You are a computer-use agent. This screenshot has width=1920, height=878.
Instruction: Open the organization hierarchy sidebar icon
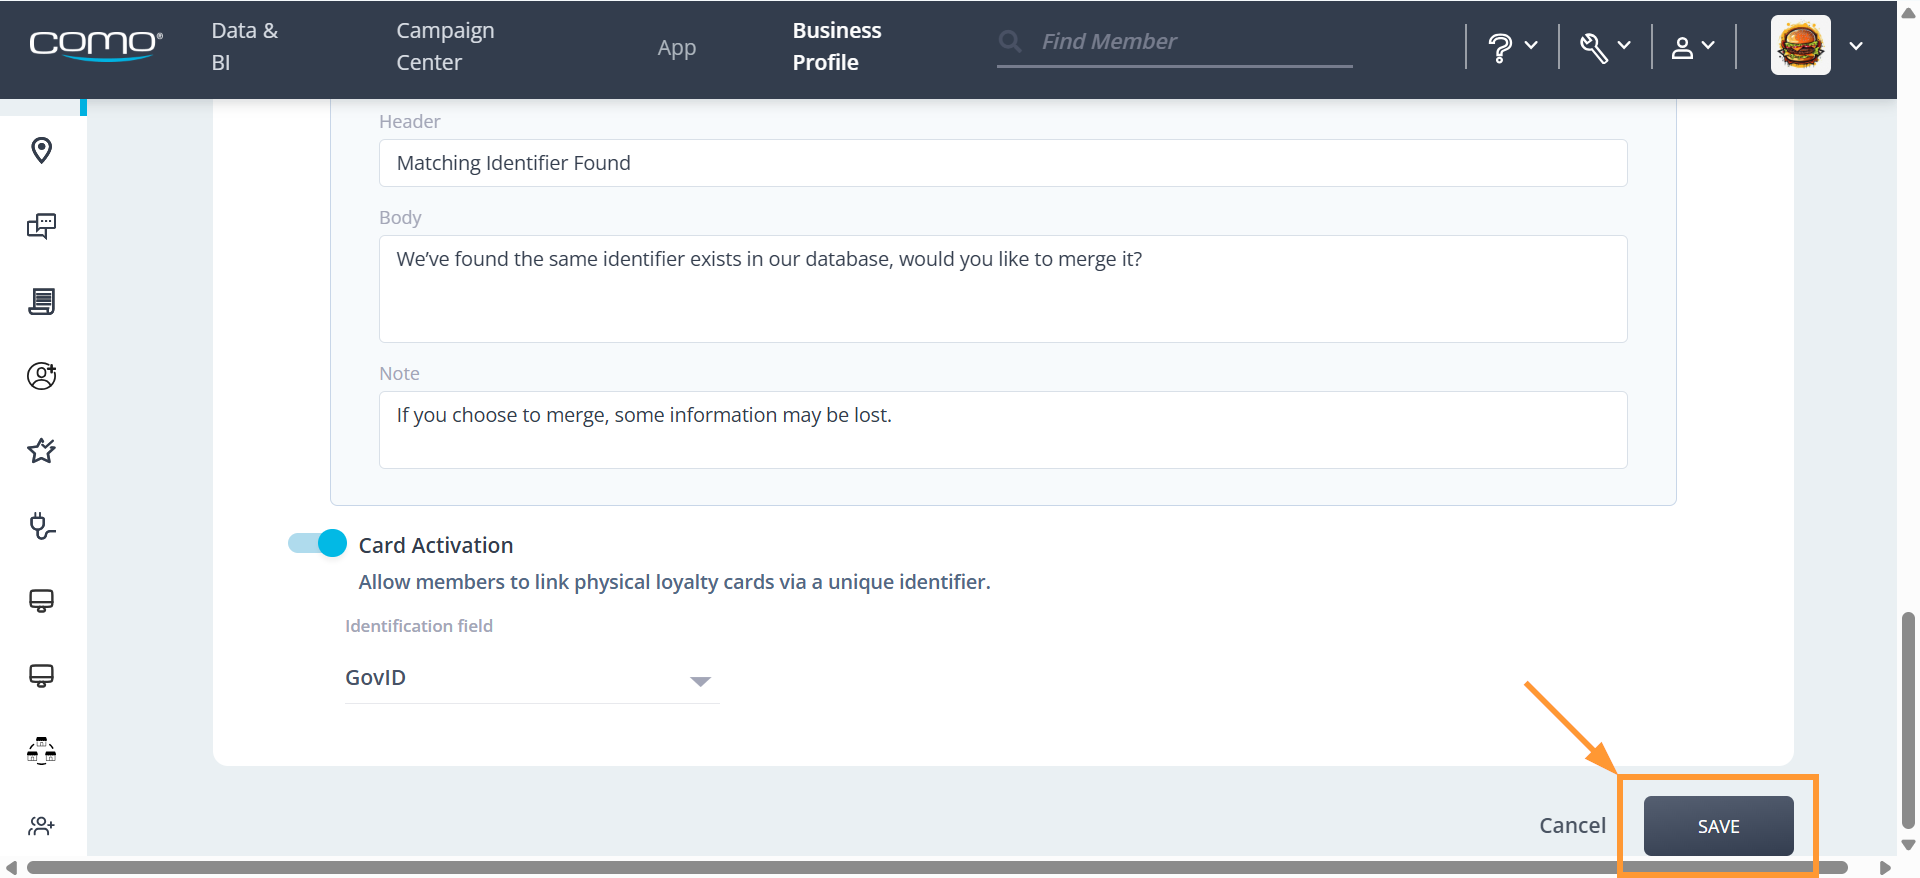[x=41, y=750]
